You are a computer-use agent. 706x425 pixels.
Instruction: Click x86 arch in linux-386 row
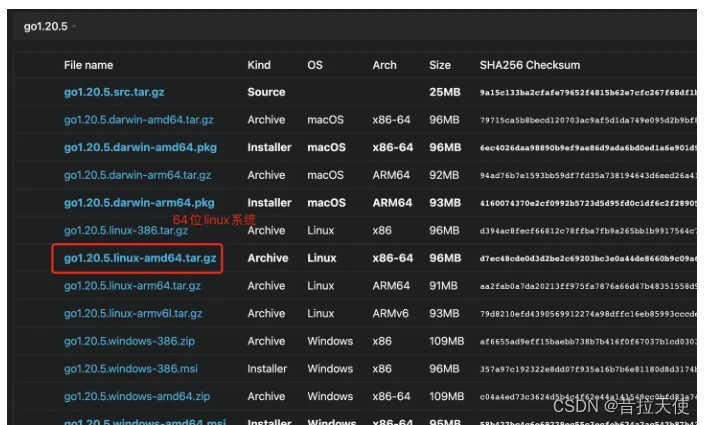click(x=382, y=231)
